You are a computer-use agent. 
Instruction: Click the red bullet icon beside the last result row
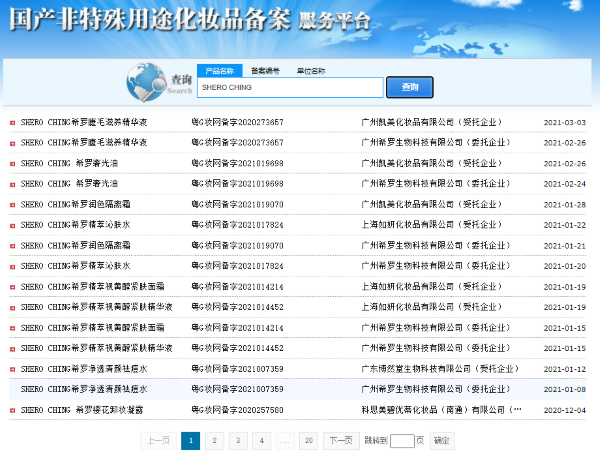point(13,410)
